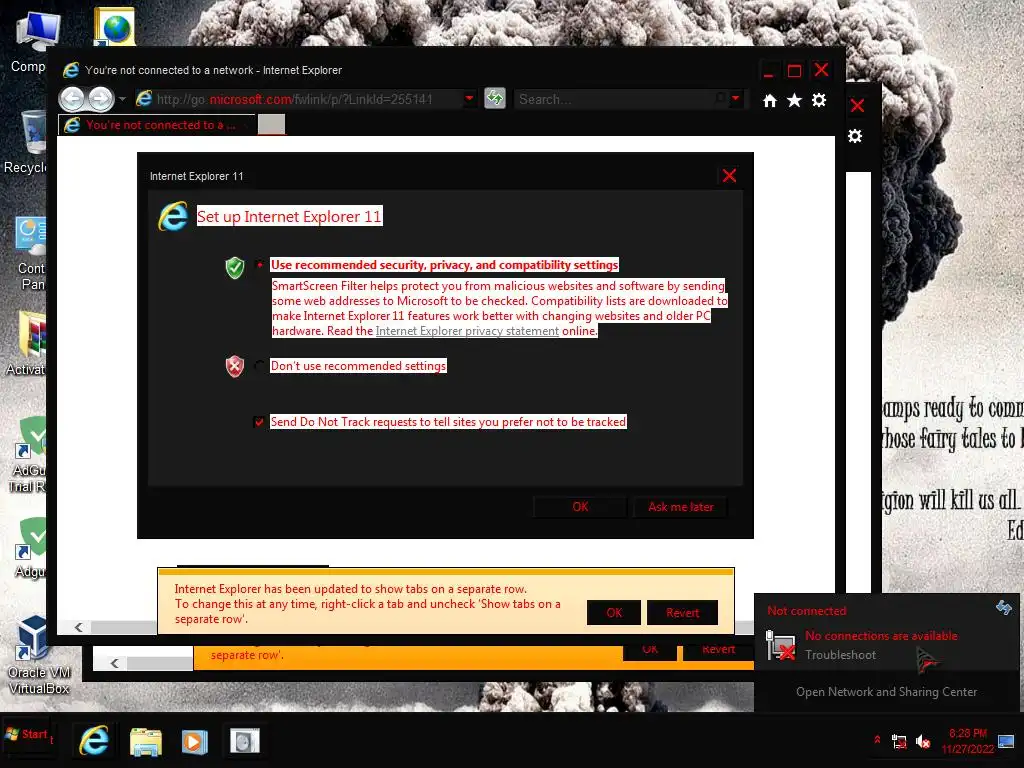1024x768 pixels.
Task: Click Troubleshoot in the network flyout
Action: pos(840,654)
